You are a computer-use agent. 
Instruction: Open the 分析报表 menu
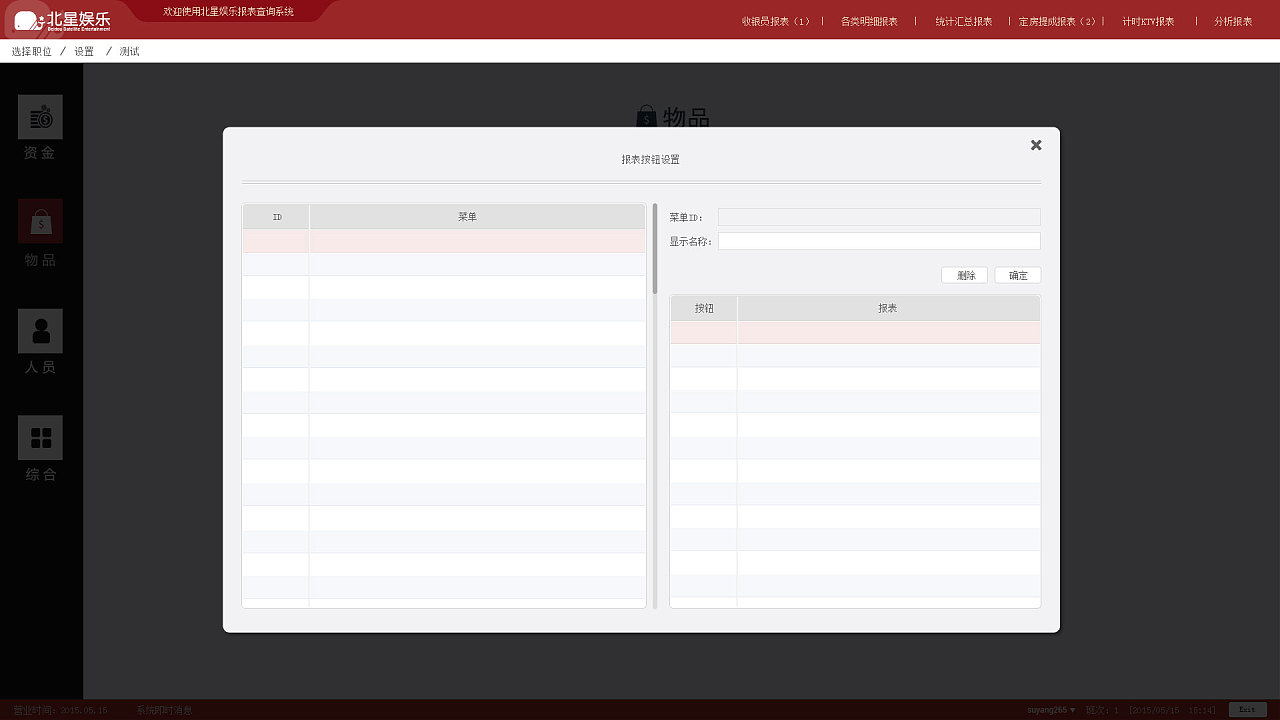(1233, 21)
